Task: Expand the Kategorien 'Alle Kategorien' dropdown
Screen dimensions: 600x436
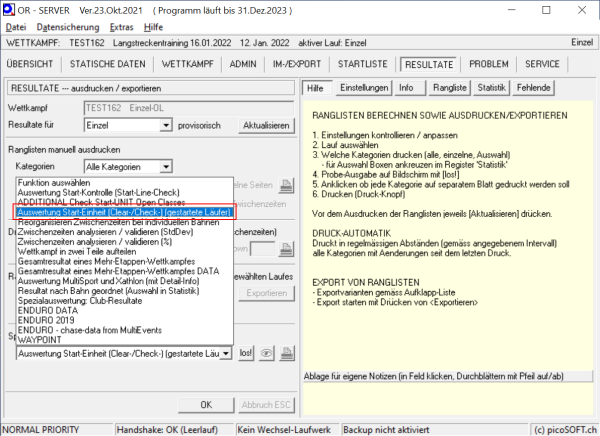Action: click(x=165, y=166)
